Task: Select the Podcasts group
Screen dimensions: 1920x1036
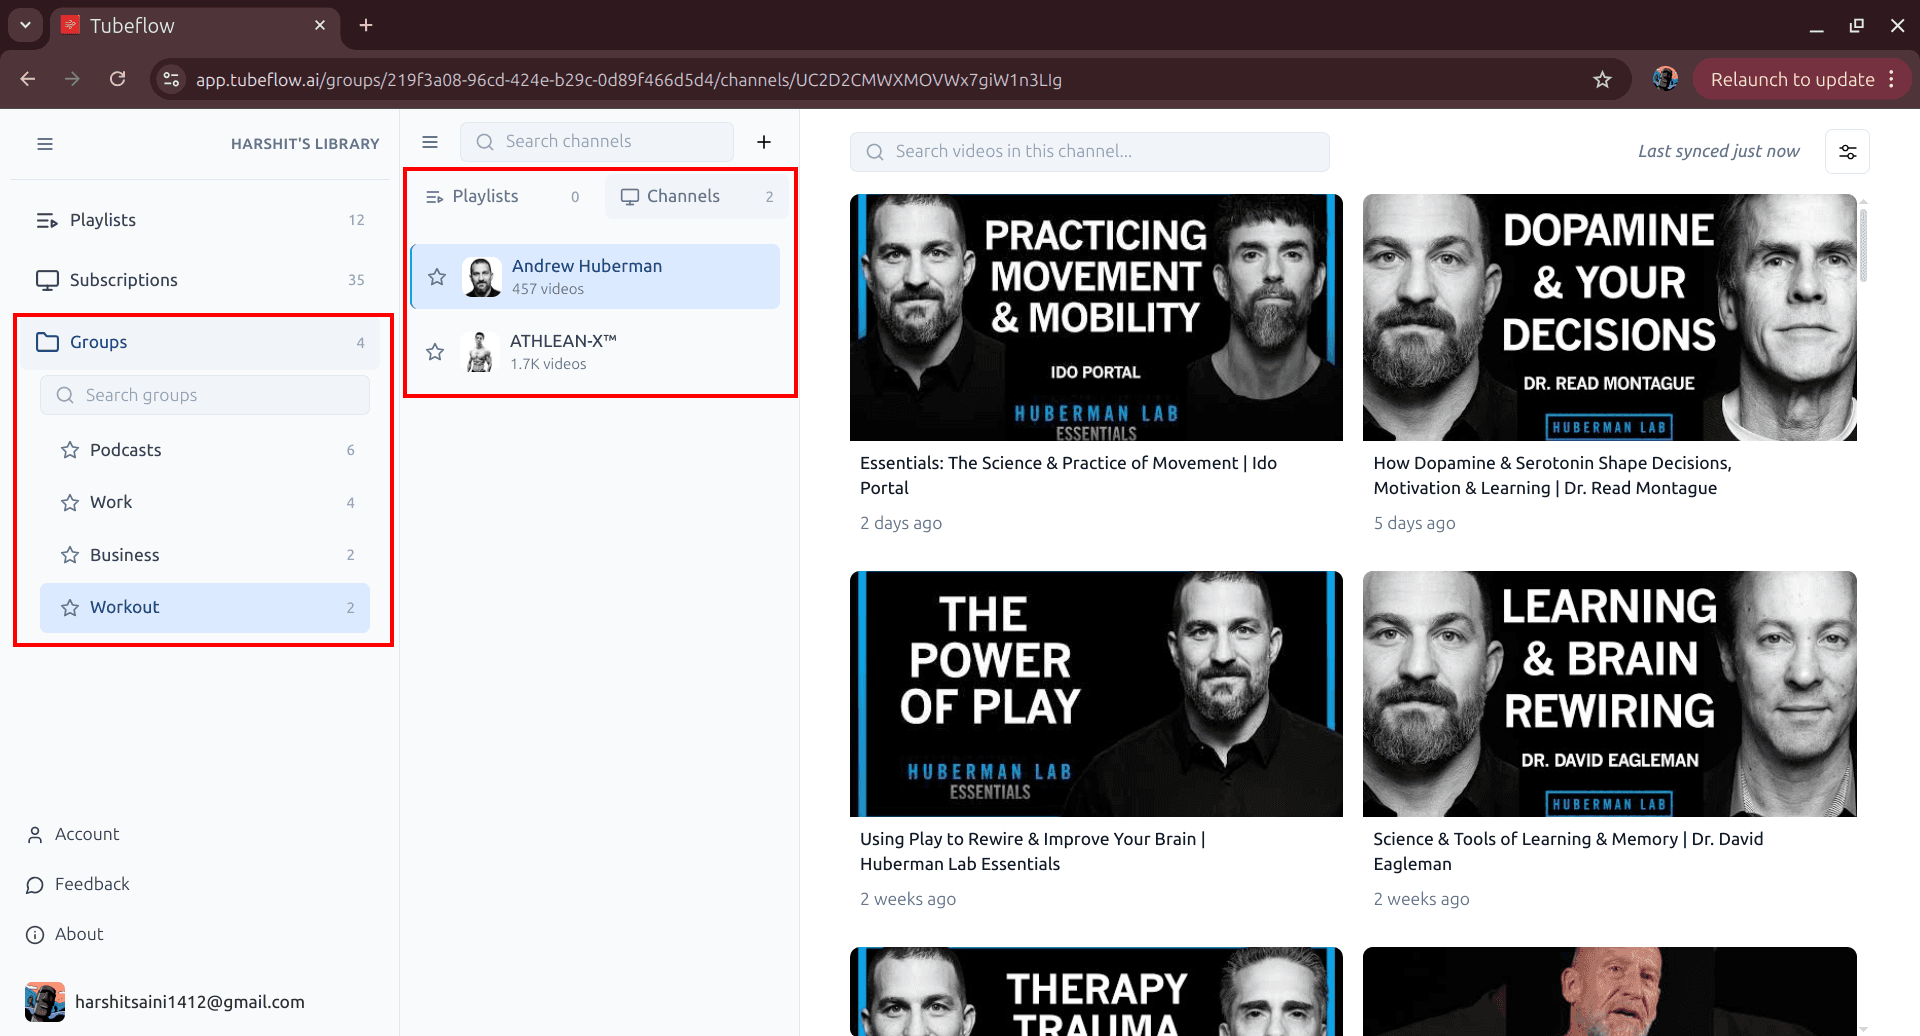Action: click(x=205, y=450)
